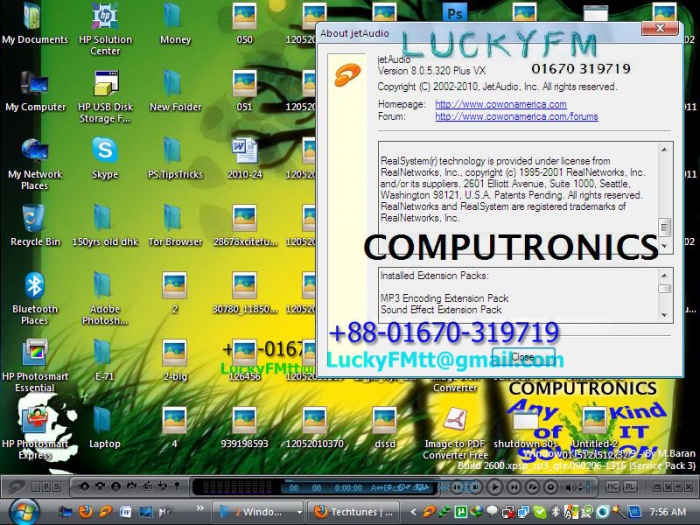Click the jetAudio logo on the toolbar
The width and height of the screenshot is (700, 525).
pyautogui.click(x=16, y=487)
